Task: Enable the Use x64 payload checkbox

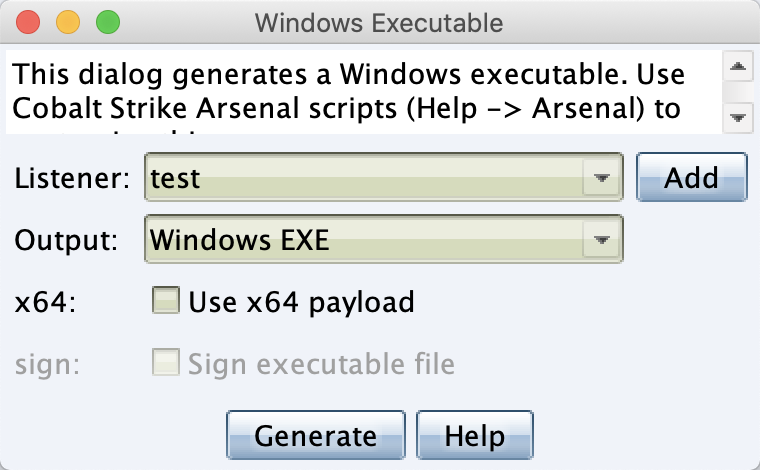Action: 166,301
